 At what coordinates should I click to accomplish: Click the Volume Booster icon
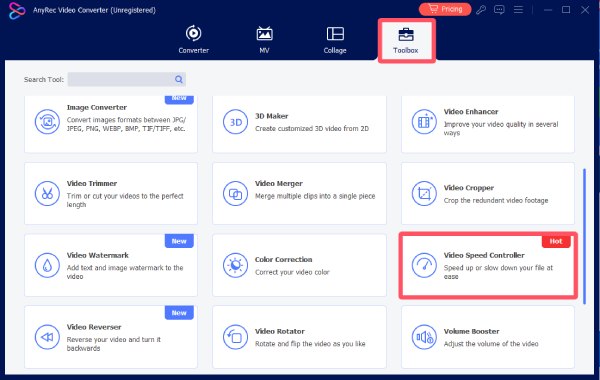coord(424,337)
